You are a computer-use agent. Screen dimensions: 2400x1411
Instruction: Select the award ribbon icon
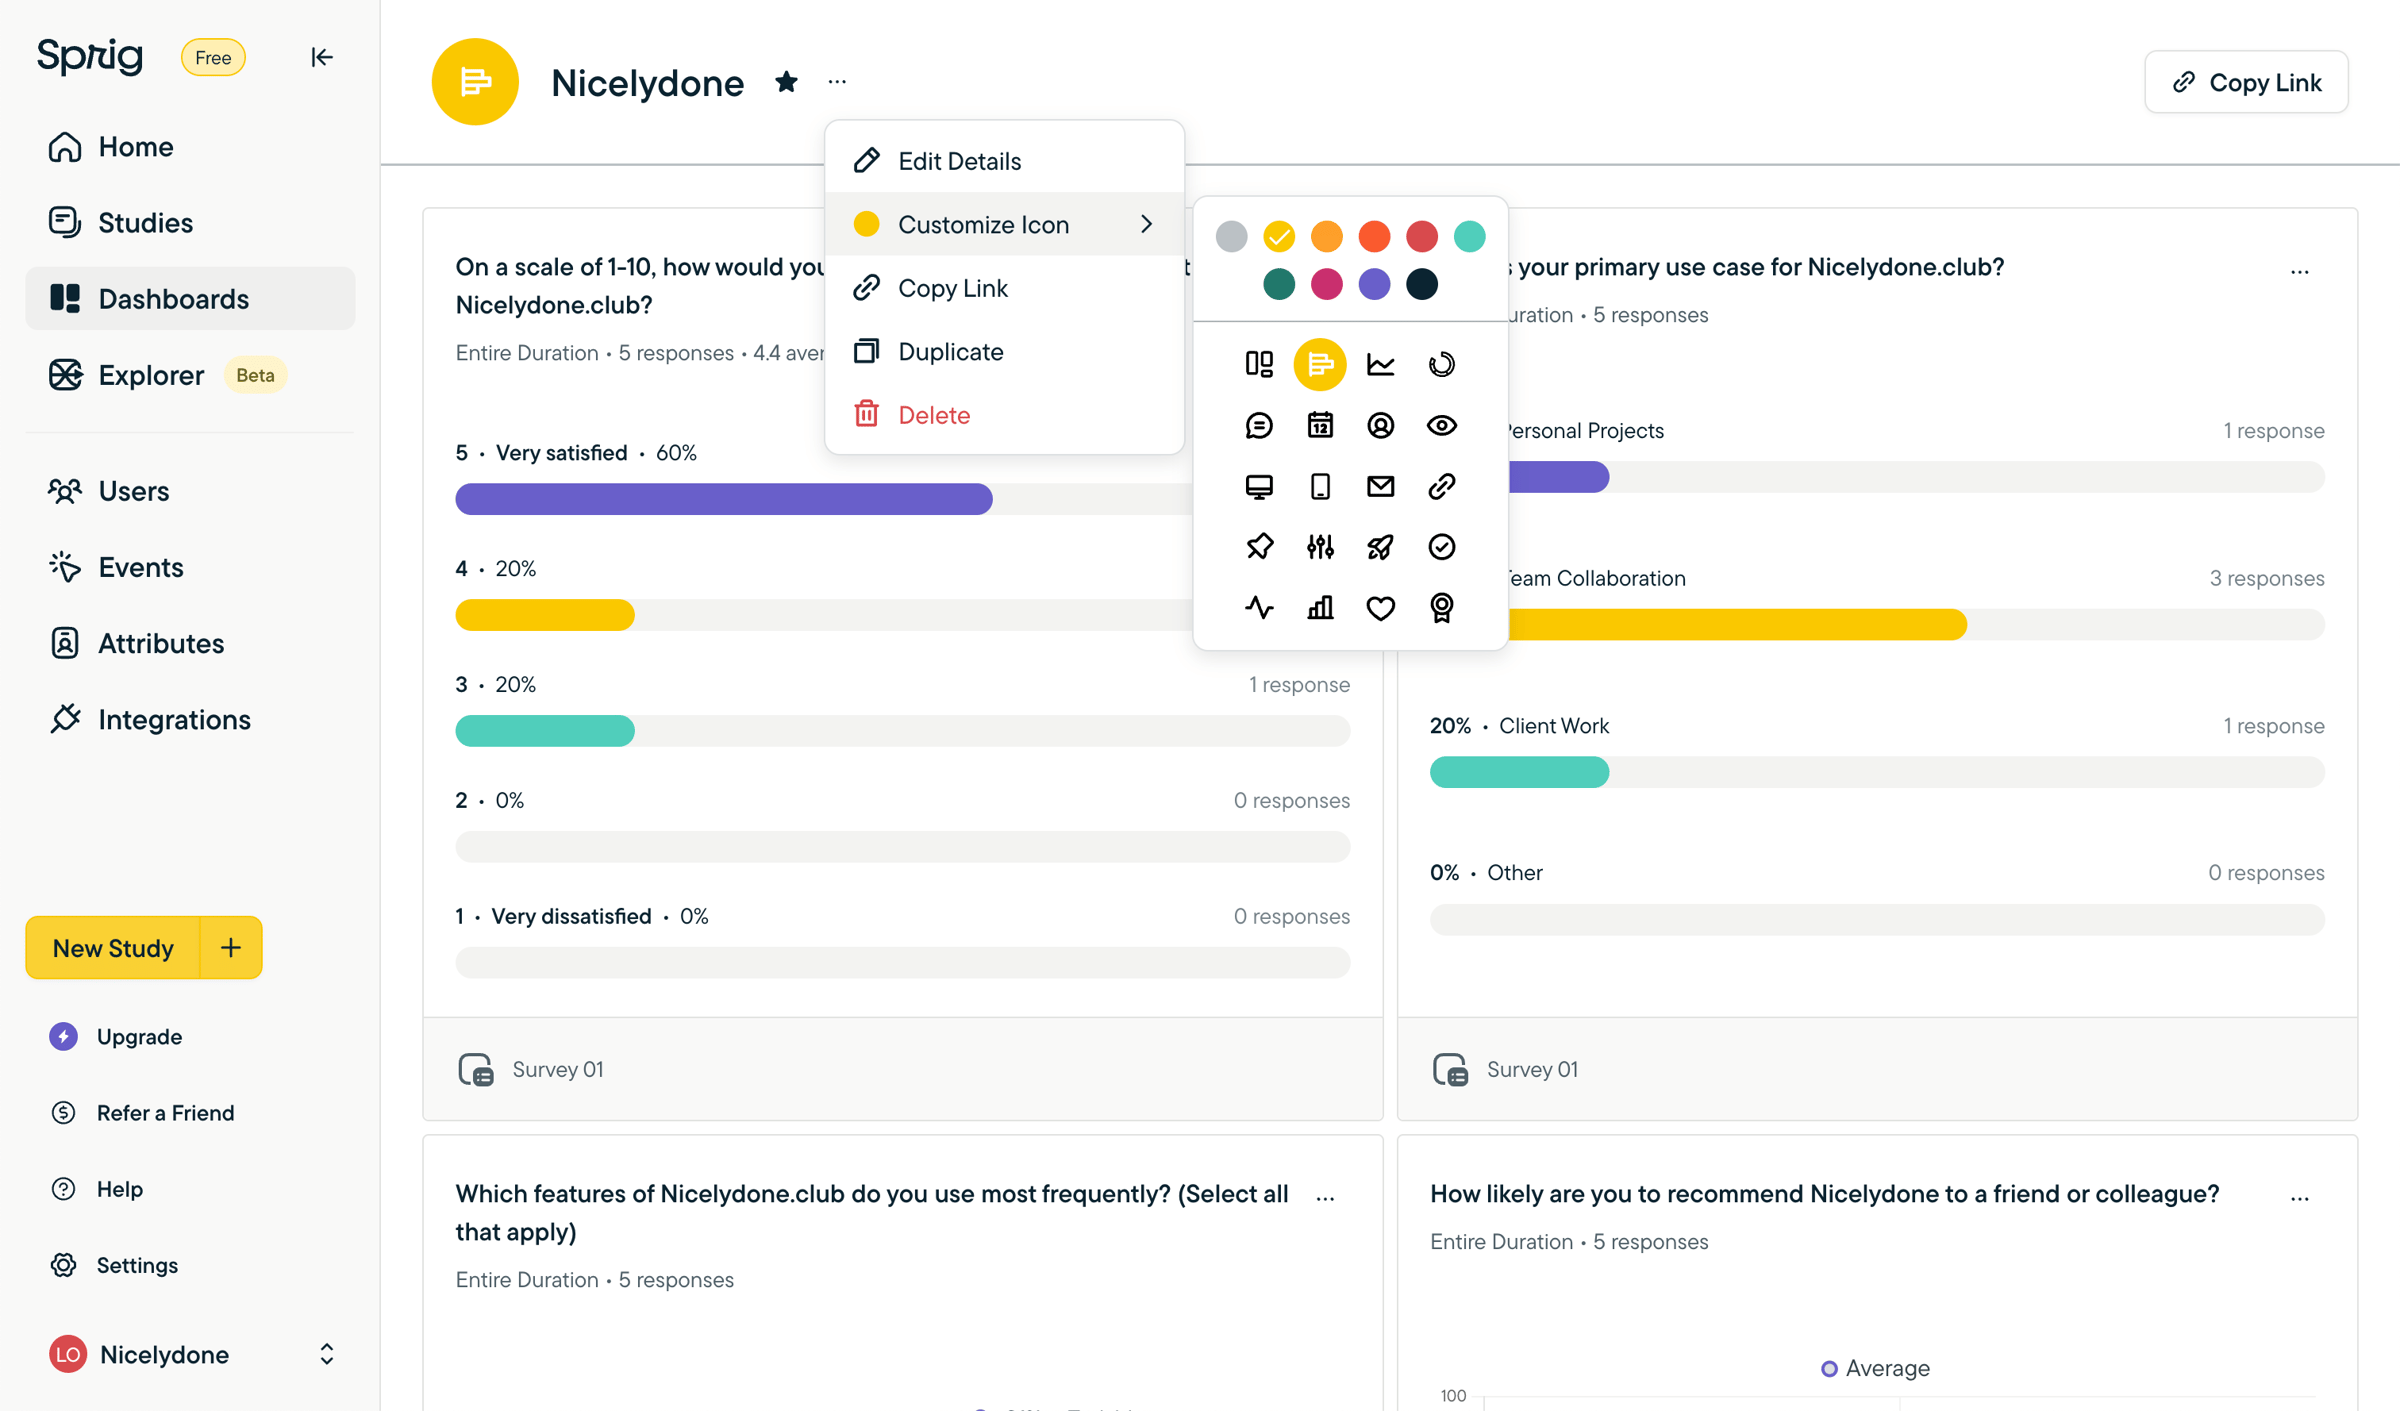pyautogui.click(x=1441, y=608)
